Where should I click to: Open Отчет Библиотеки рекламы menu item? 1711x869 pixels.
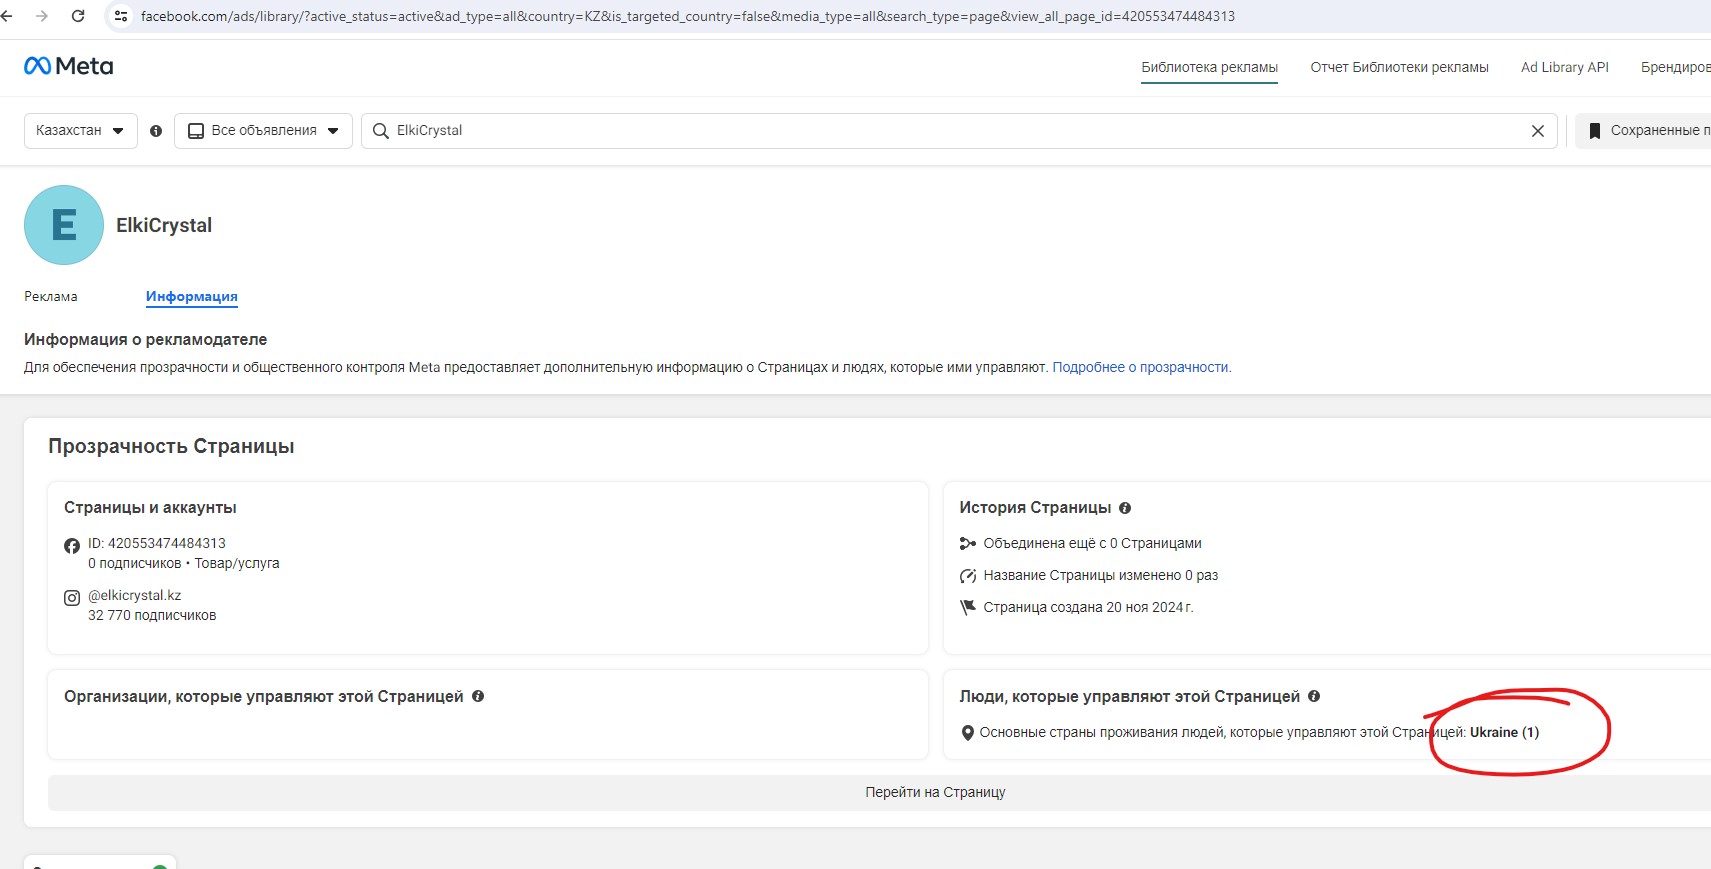(1399, 67)
